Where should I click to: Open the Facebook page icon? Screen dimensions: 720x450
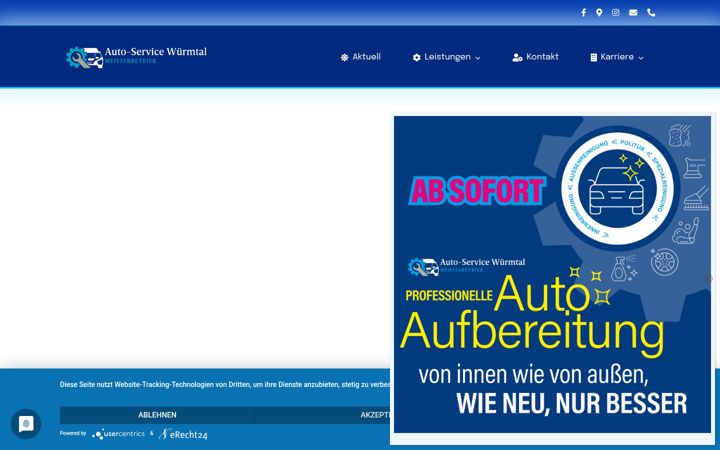pyautogui.click(x=583, y=12)
